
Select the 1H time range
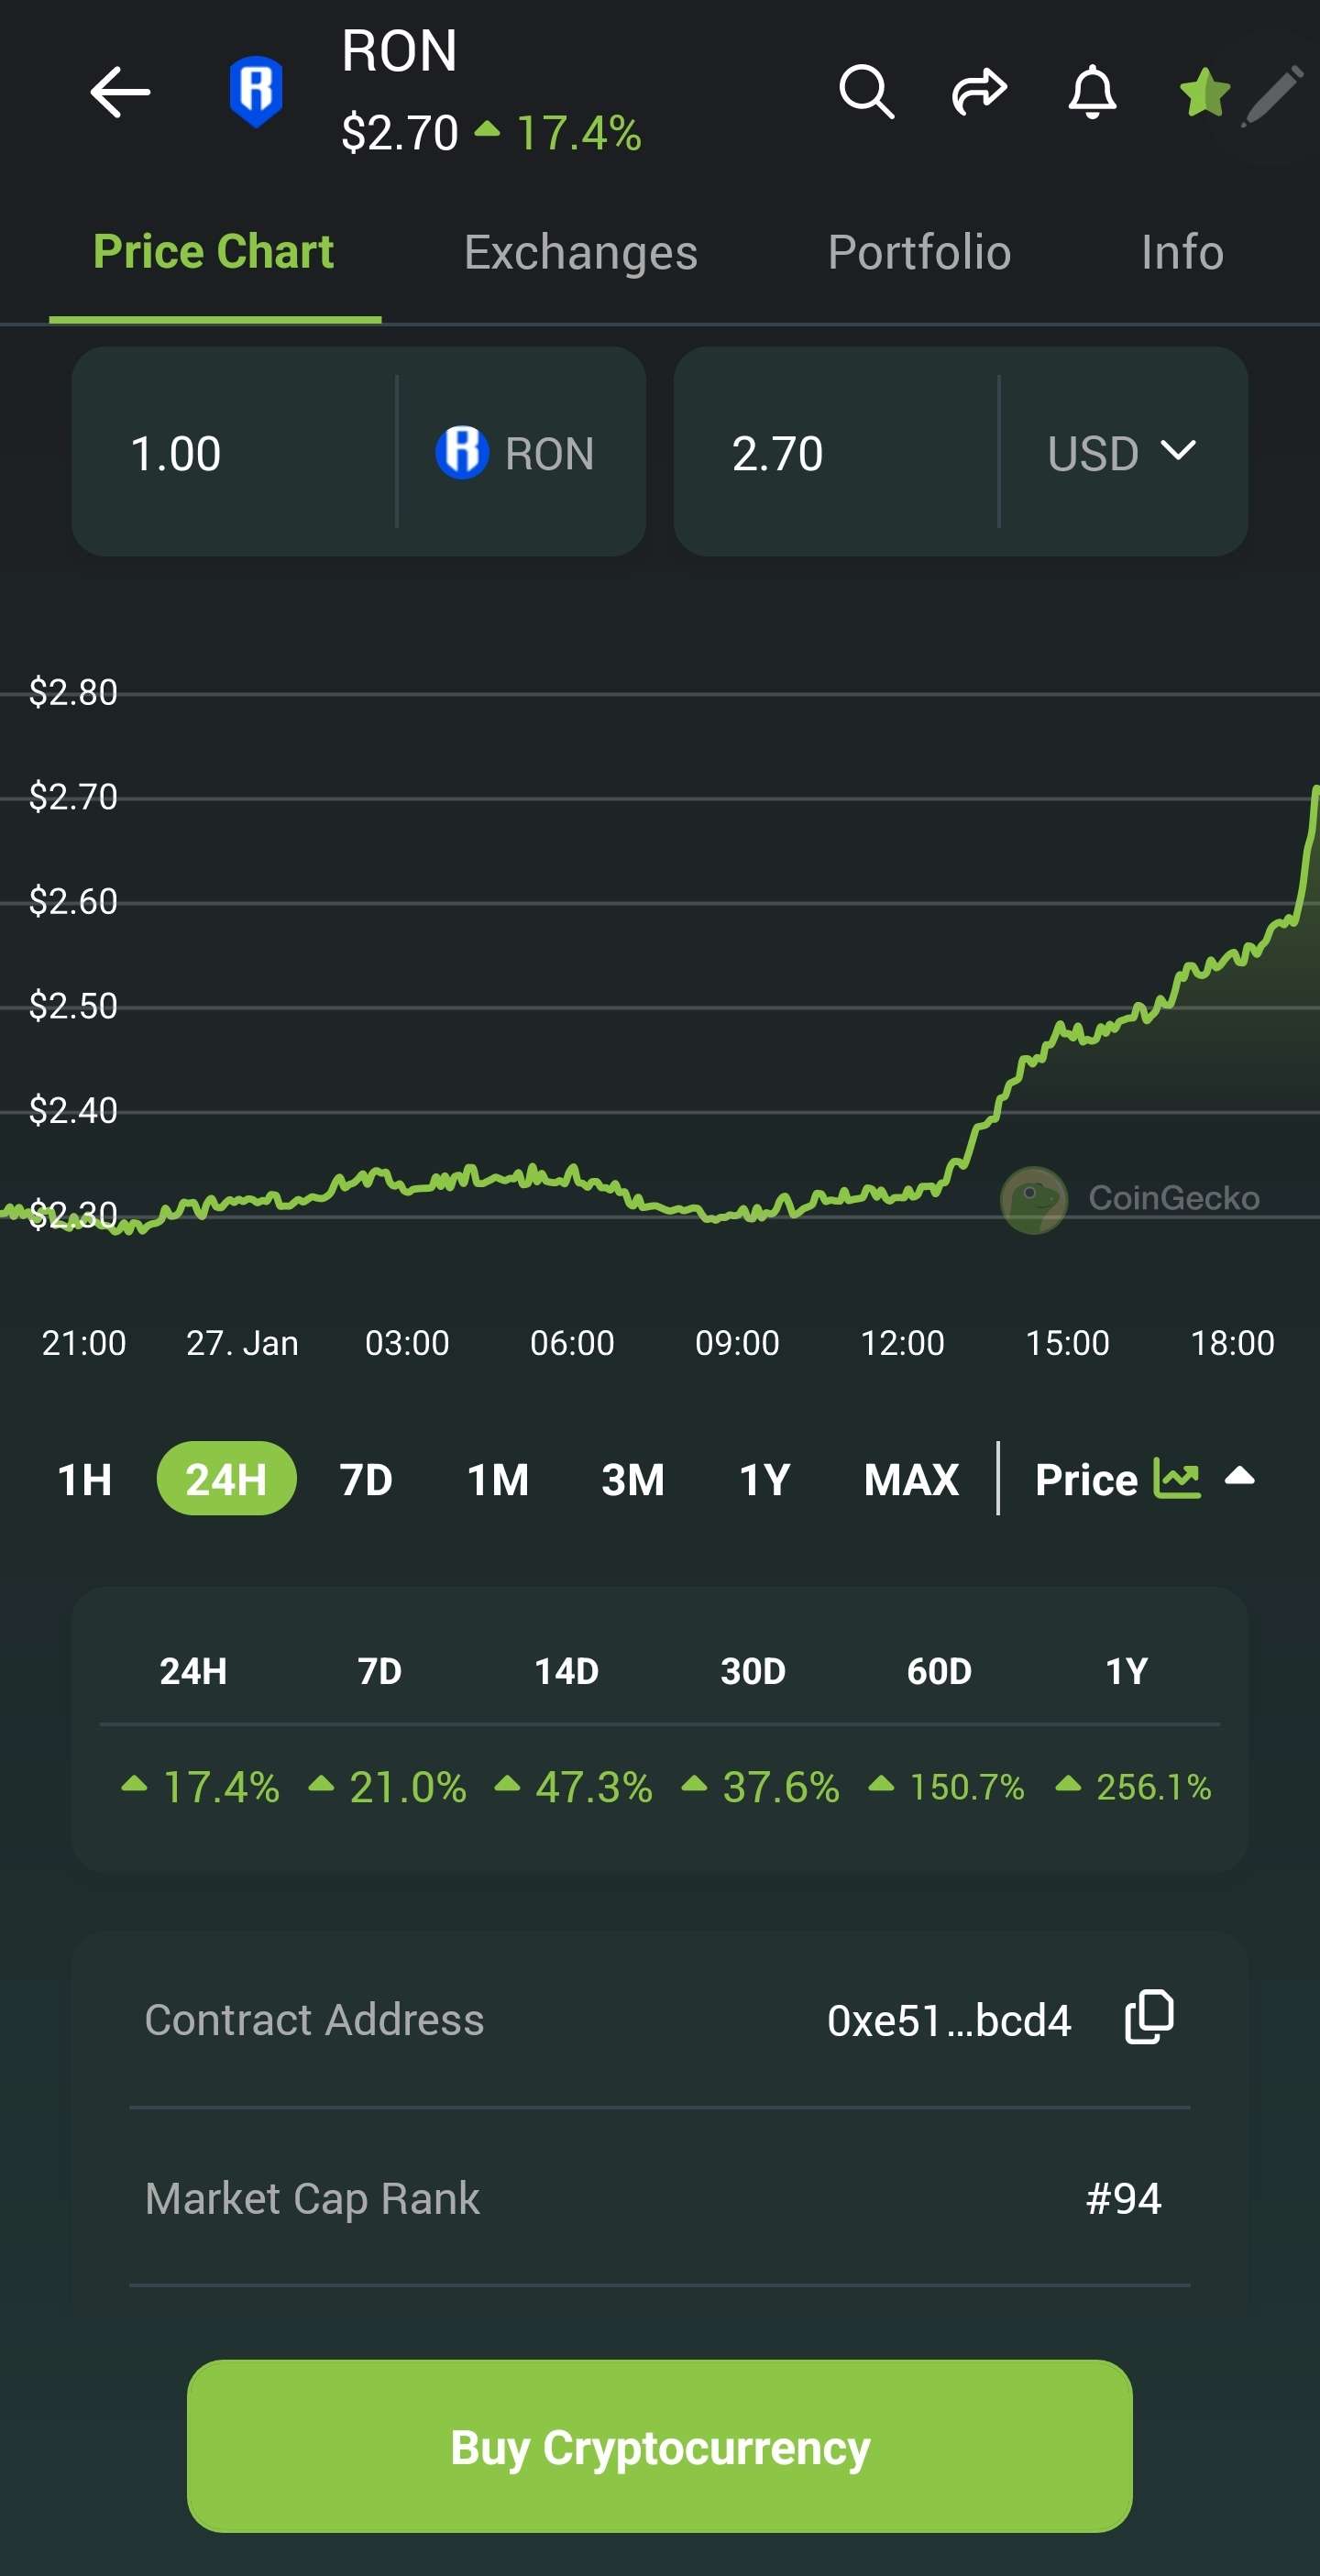coord(85,1479)
